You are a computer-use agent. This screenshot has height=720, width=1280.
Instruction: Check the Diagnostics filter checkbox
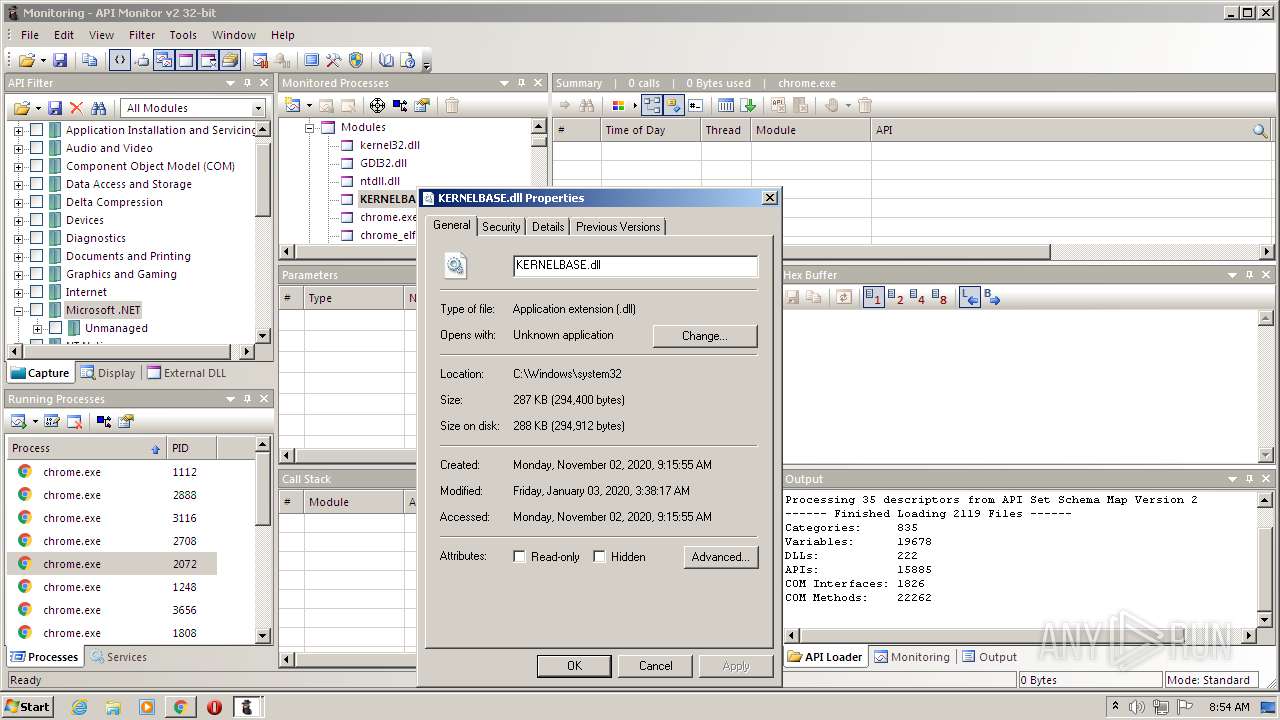pyautogui.click(x=37, y=238)
